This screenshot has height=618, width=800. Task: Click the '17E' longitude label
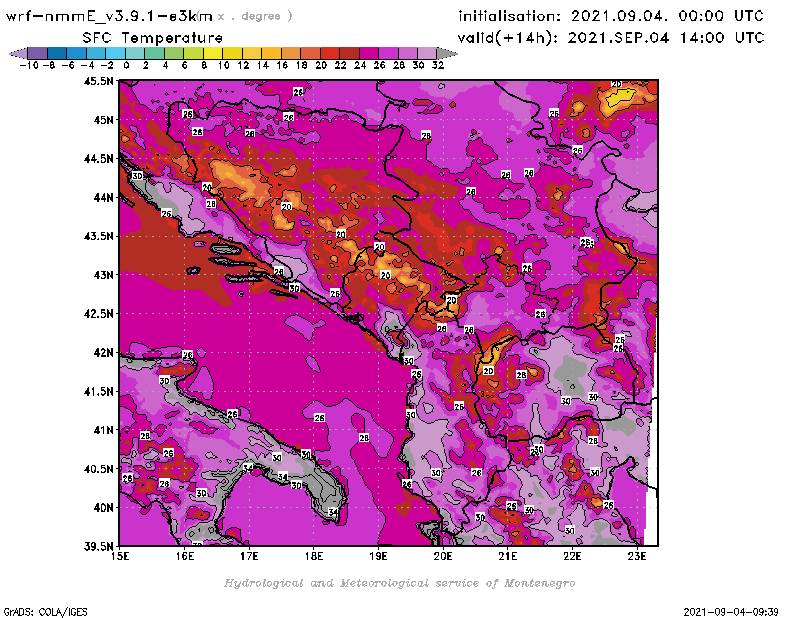249,556
